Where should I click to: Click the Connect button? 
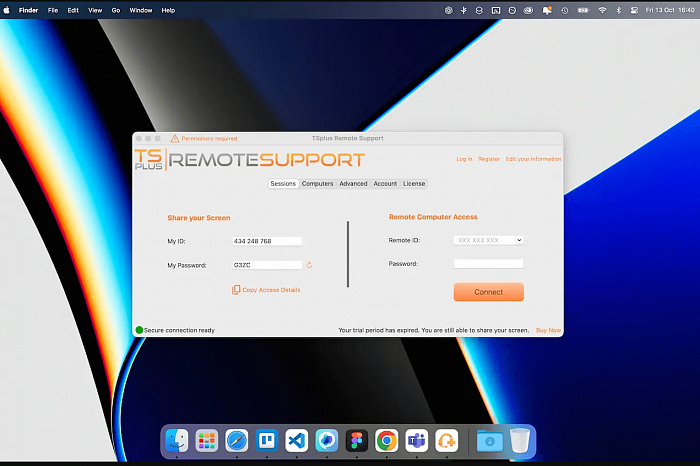[489, 292]
